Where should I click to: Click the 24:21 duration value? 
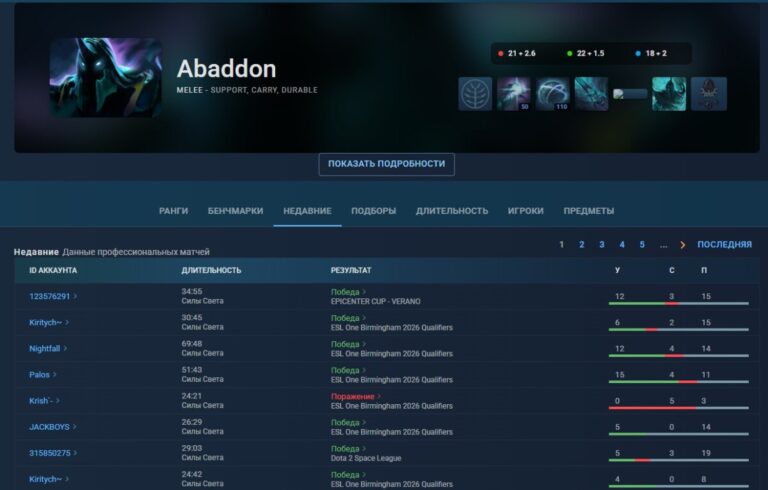[192, 396]
